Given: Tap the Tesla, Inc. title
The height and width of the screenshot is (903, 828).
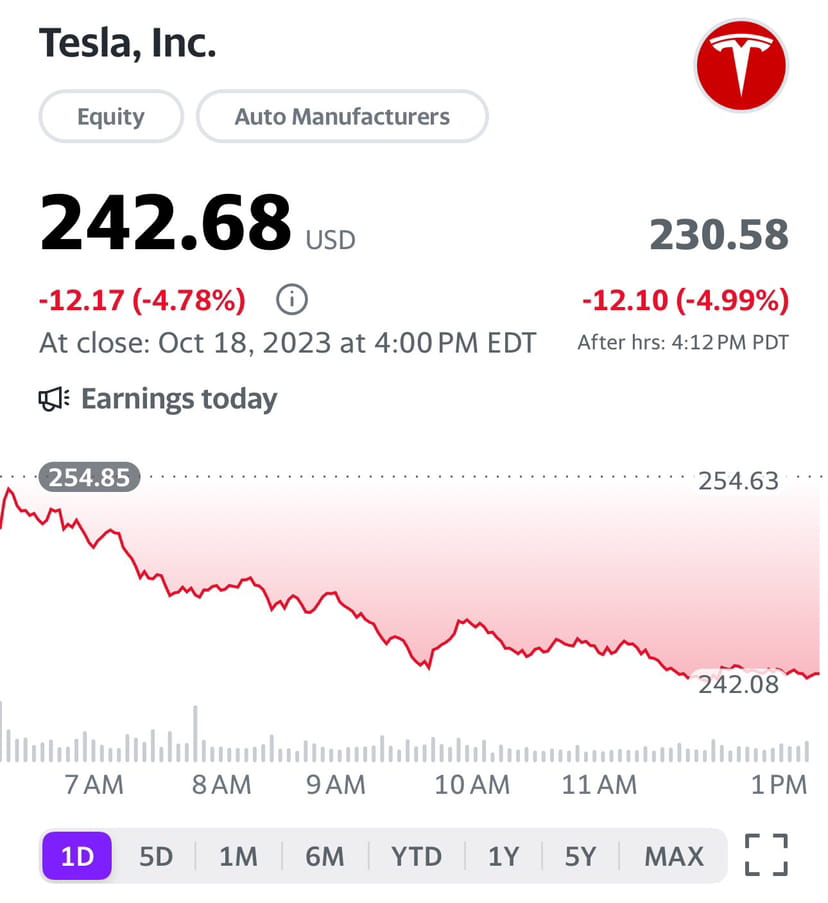Looking at the screenshot, I should (127, 43).
